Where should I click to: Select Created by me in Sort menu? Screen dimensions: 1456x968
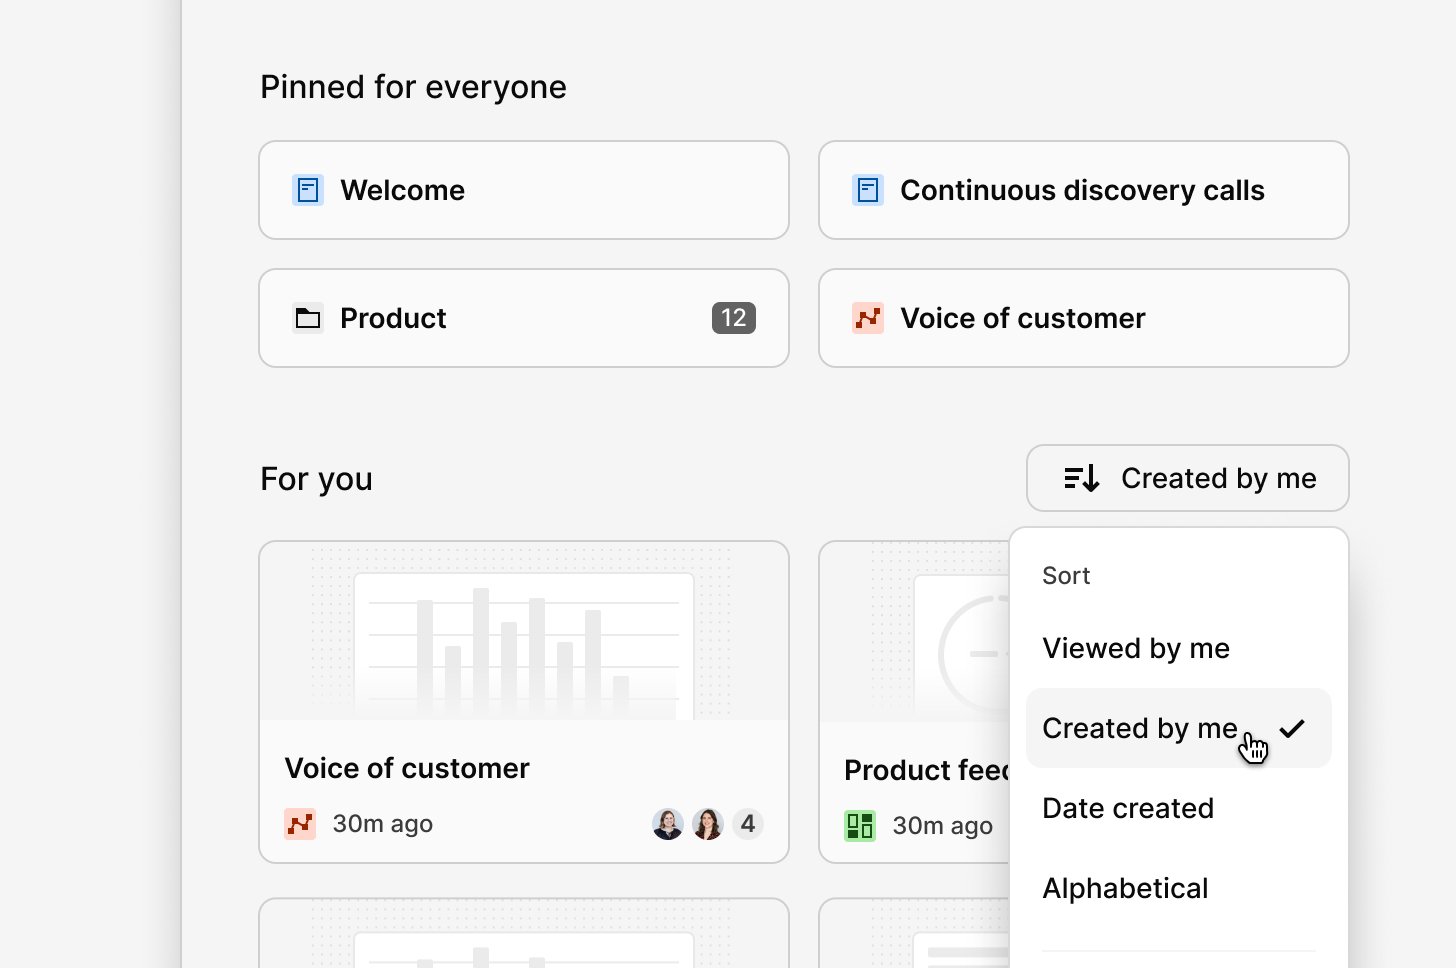[1179, 728]
